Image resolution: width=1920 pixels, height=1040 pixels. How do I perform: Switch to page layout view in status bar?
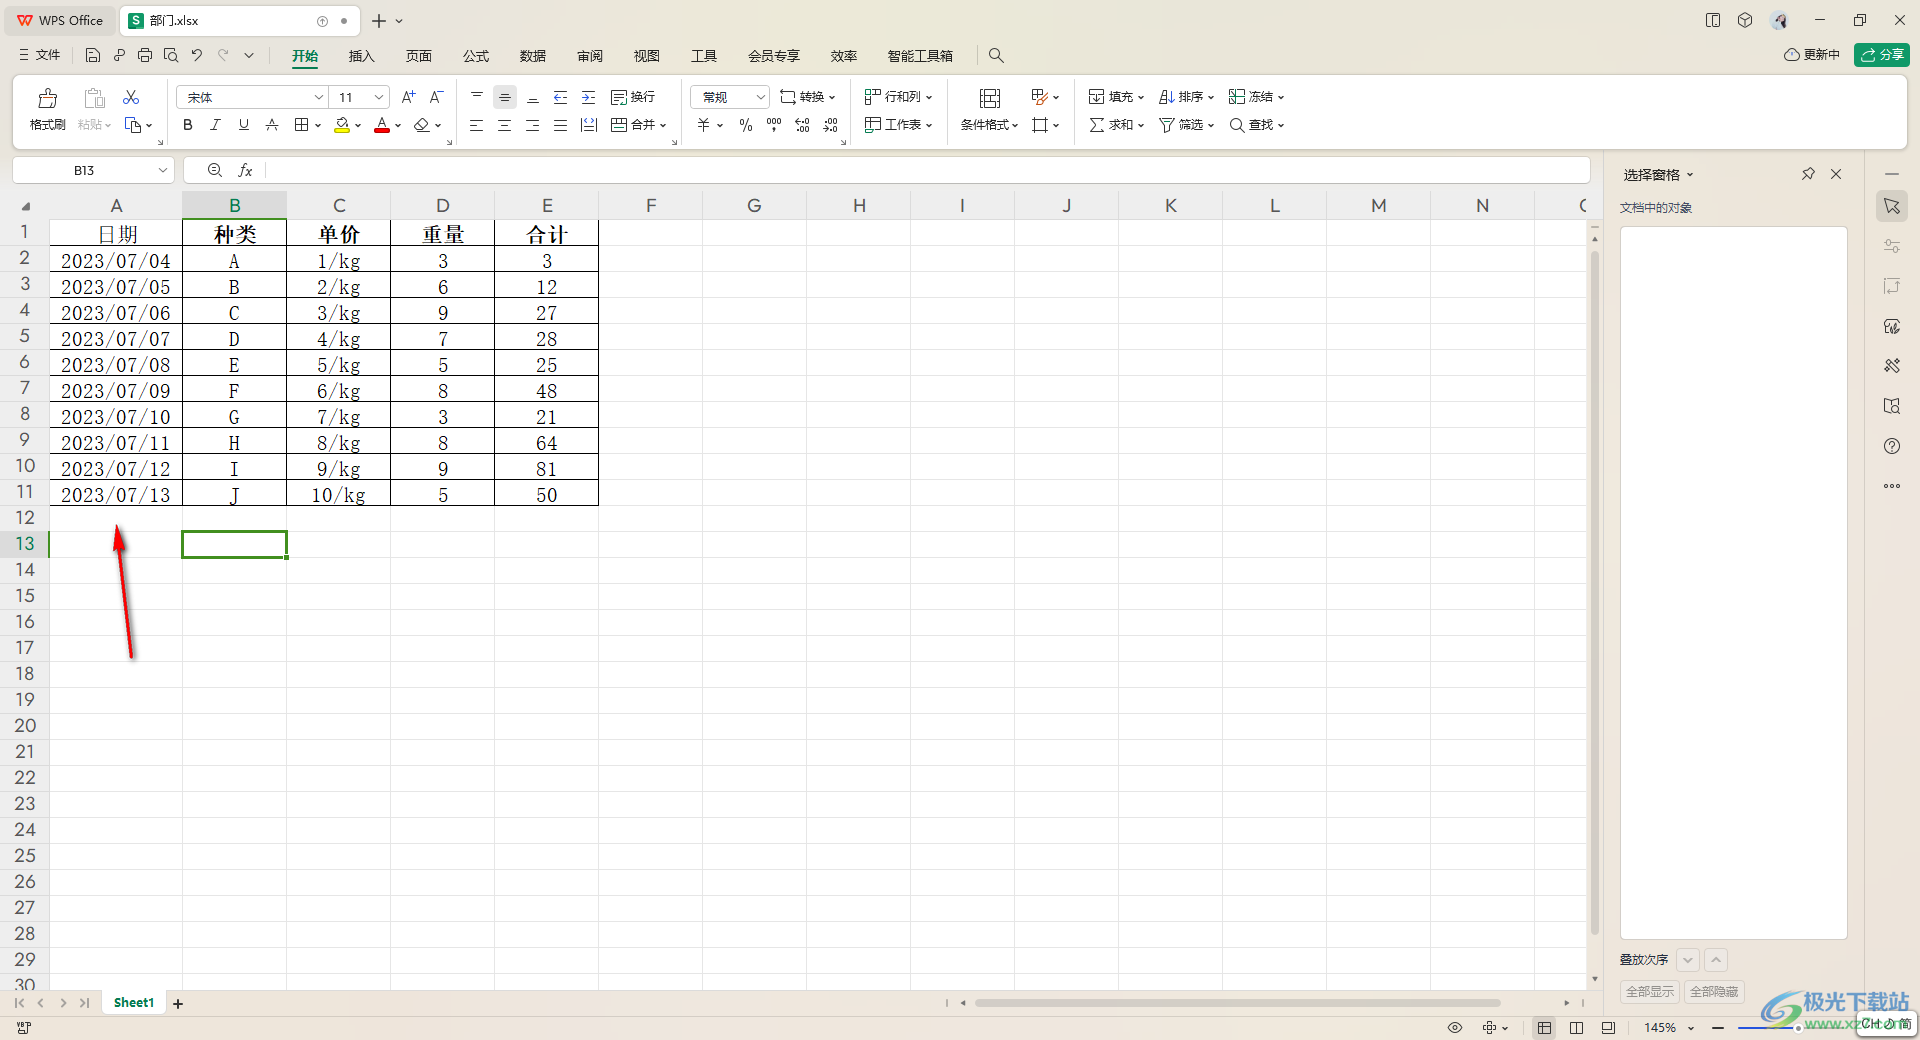1576,1028
